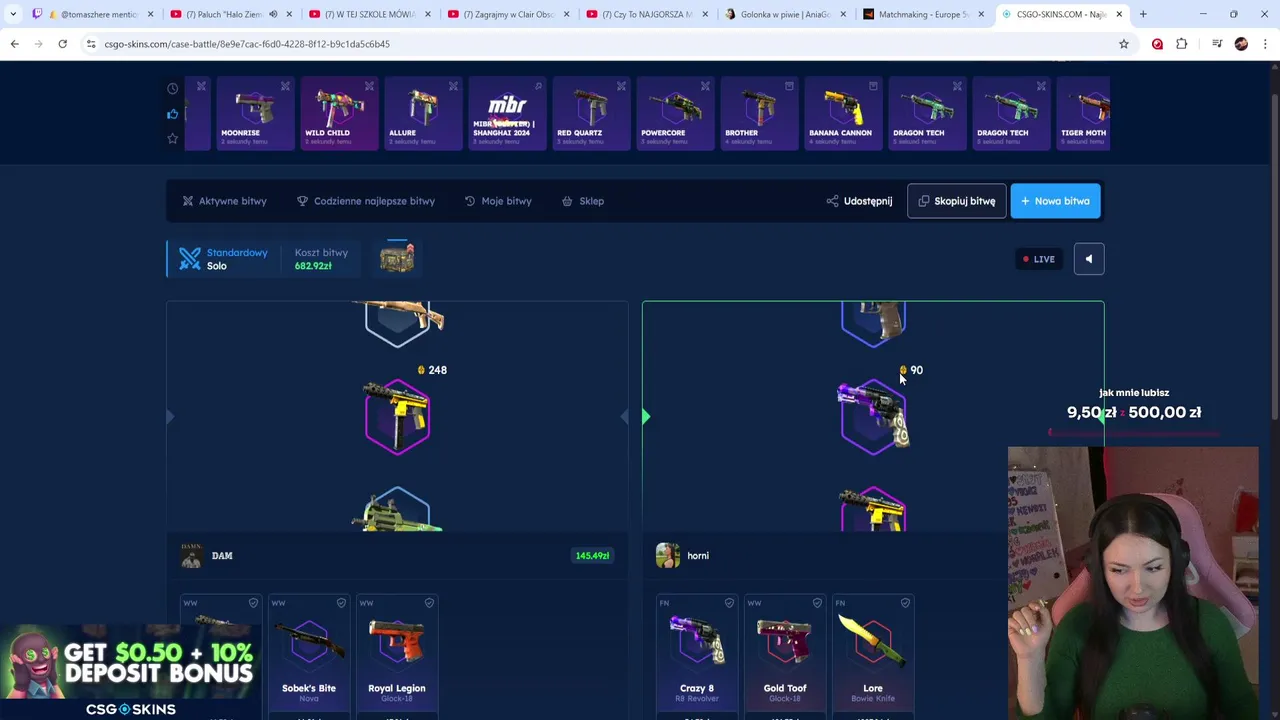This screenshot has width=1280, height=720.
Task: Open the red extension icon in toolbar
Action: [1157, 44]
